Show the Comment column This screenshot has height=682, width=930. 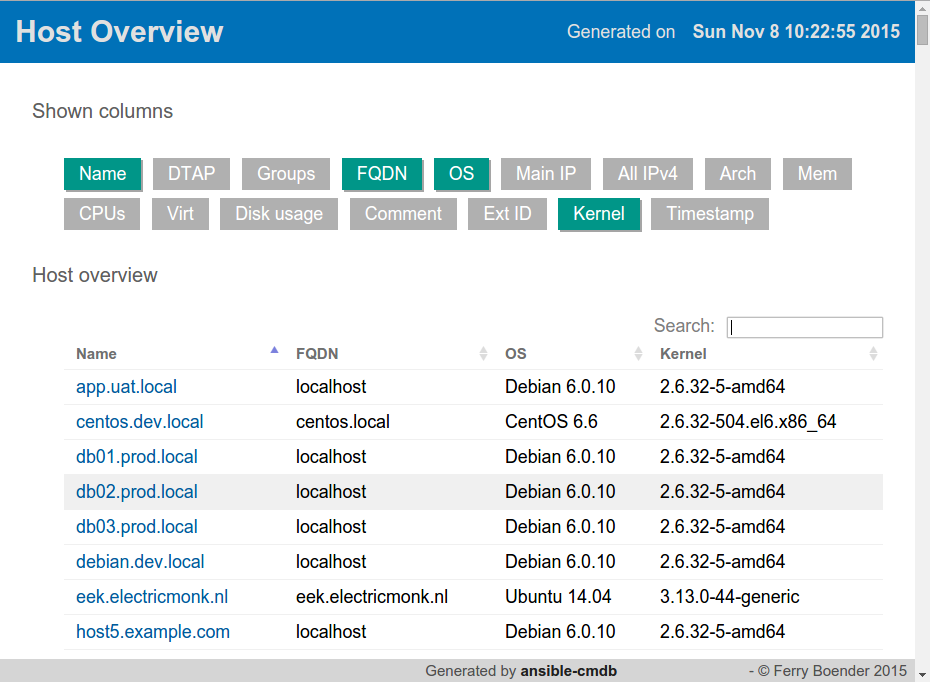[x=403, y=213]
